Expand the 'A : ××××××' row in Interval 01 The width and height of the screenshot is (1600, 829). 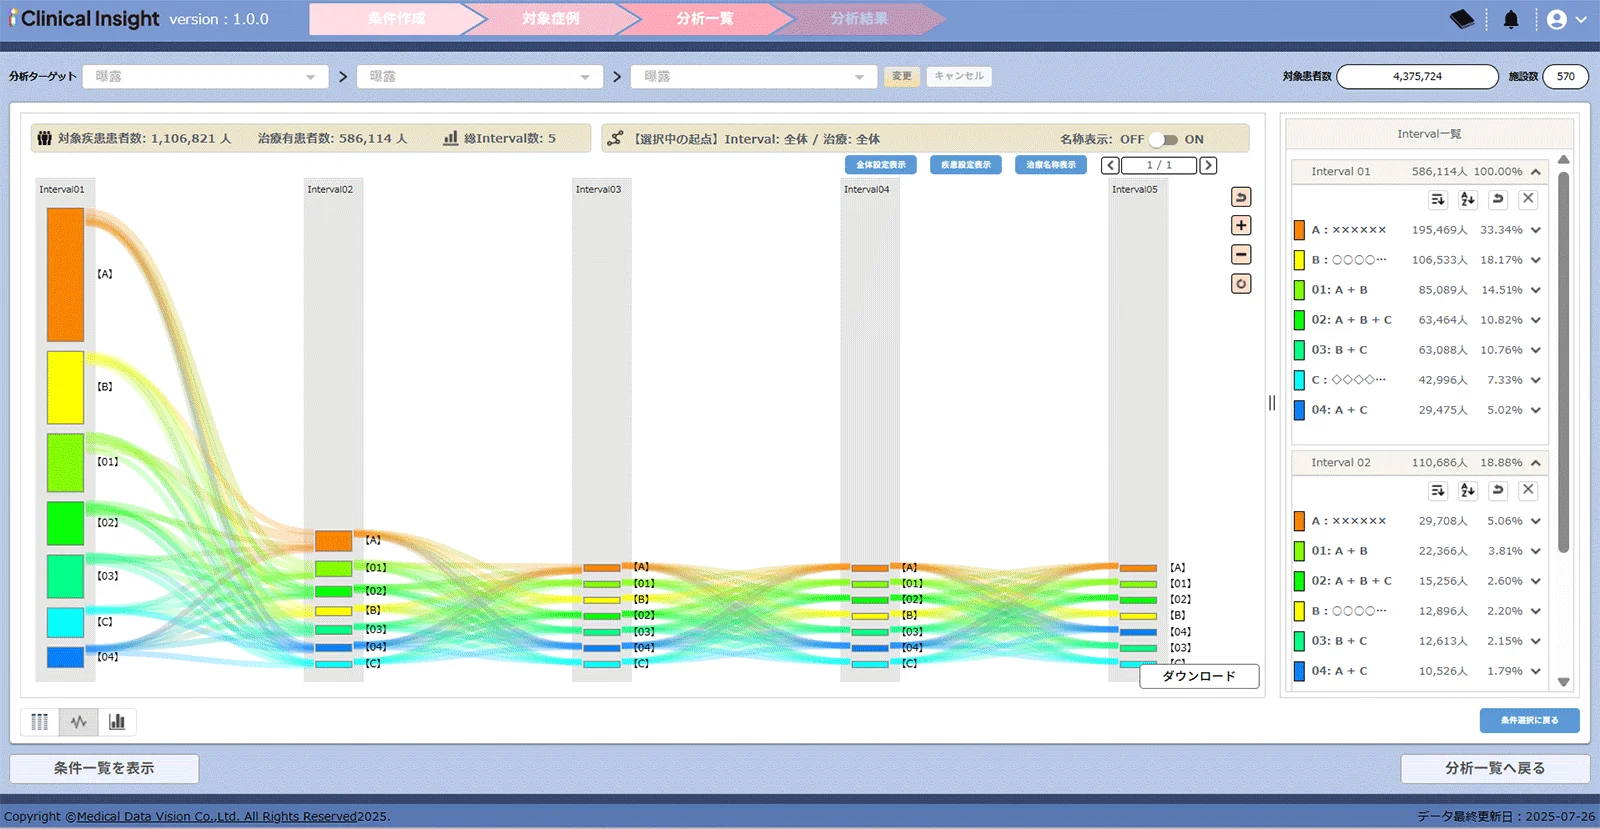[1536, 230]
